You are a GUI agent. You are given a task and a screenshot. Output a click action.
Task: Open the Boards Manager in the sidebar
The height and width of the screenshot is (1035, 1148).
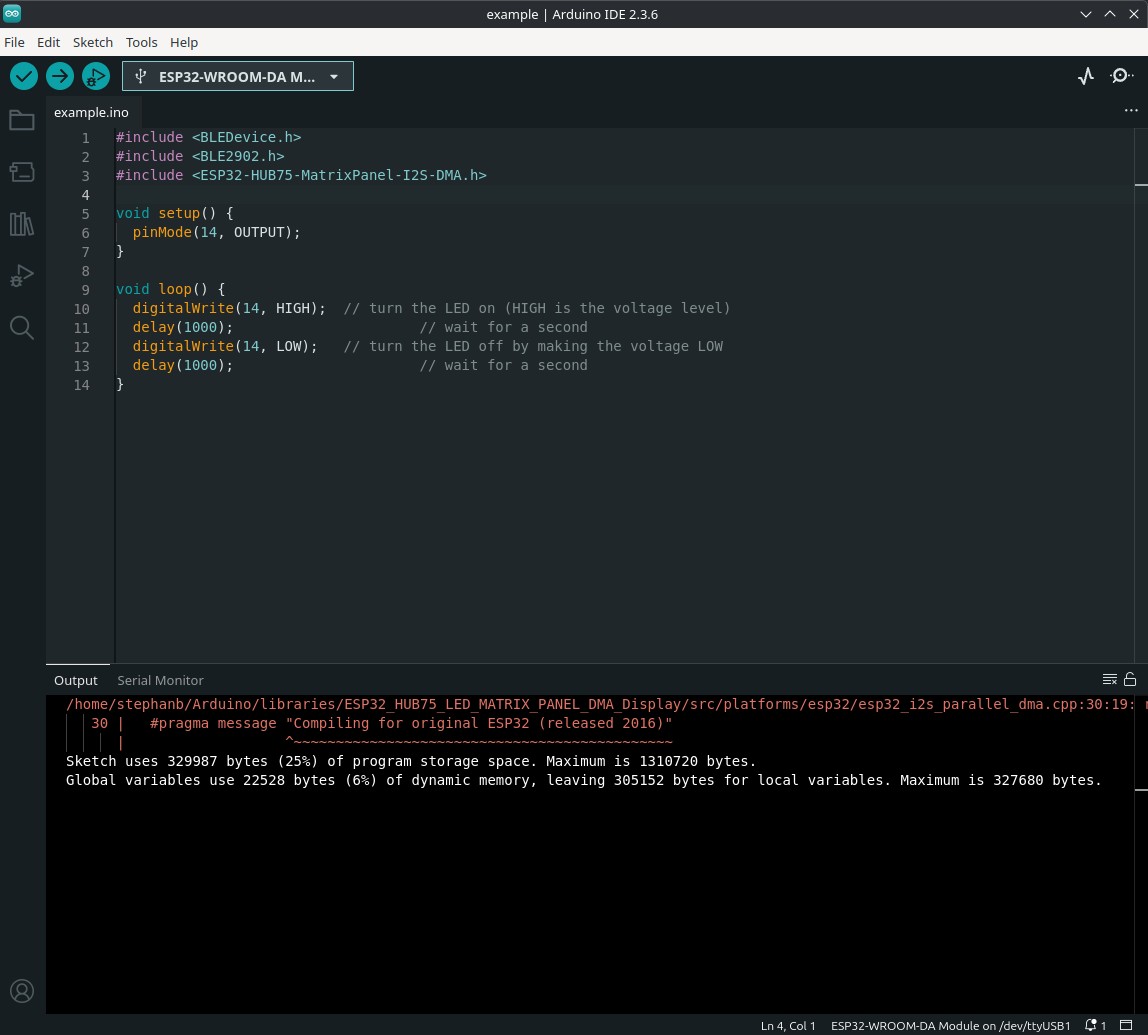[22, 172]
